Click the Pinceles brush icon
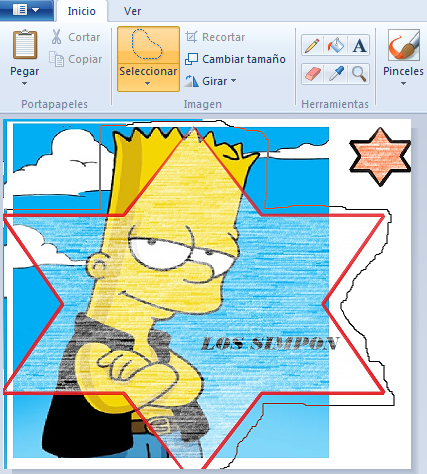 coord(403,45)
